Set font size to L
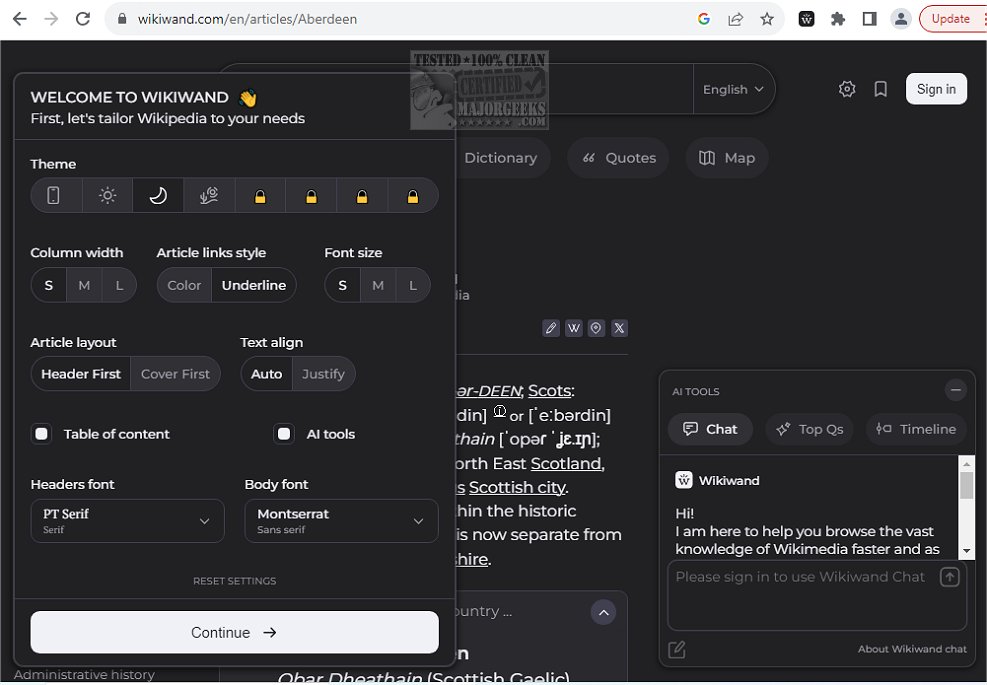This screenshot has width=987, height=685. point(413,285)
